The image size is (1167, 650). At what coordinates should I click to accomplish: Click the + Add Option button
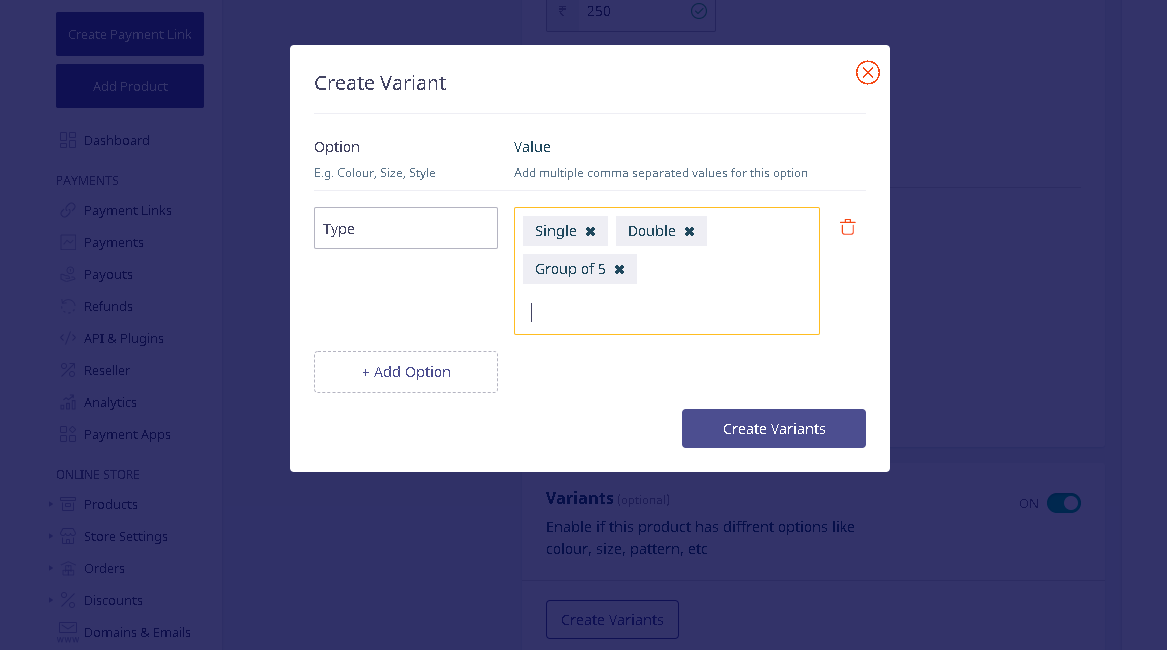coord(406,372)
